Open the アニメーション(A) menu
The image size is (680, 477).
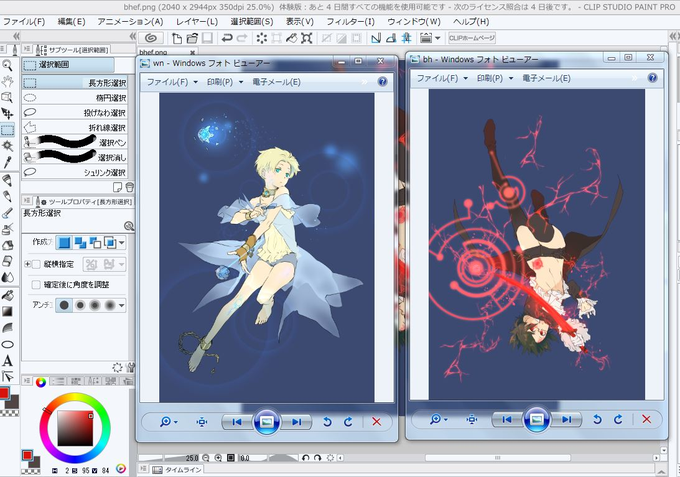point(130,21)
